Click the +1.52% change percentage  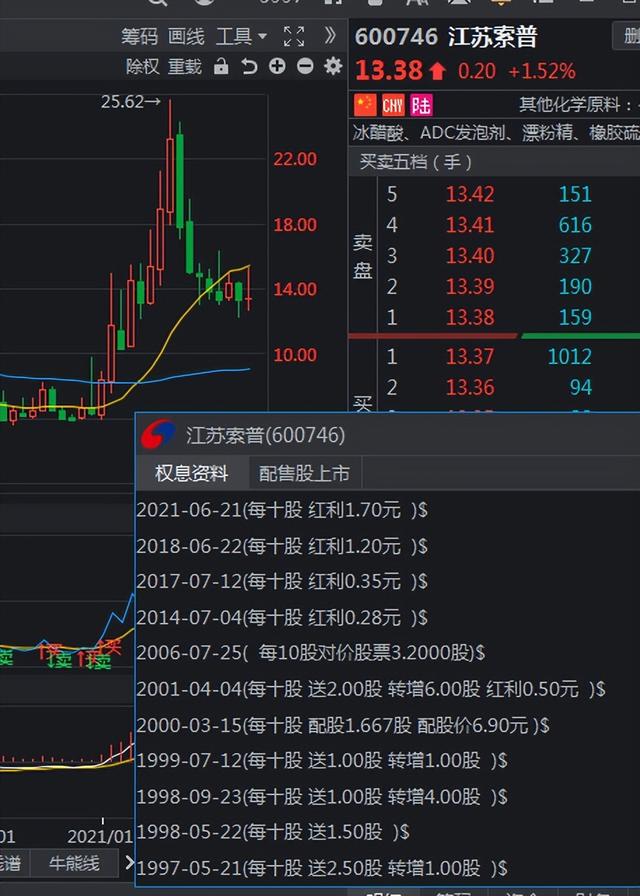click(542, 71)
